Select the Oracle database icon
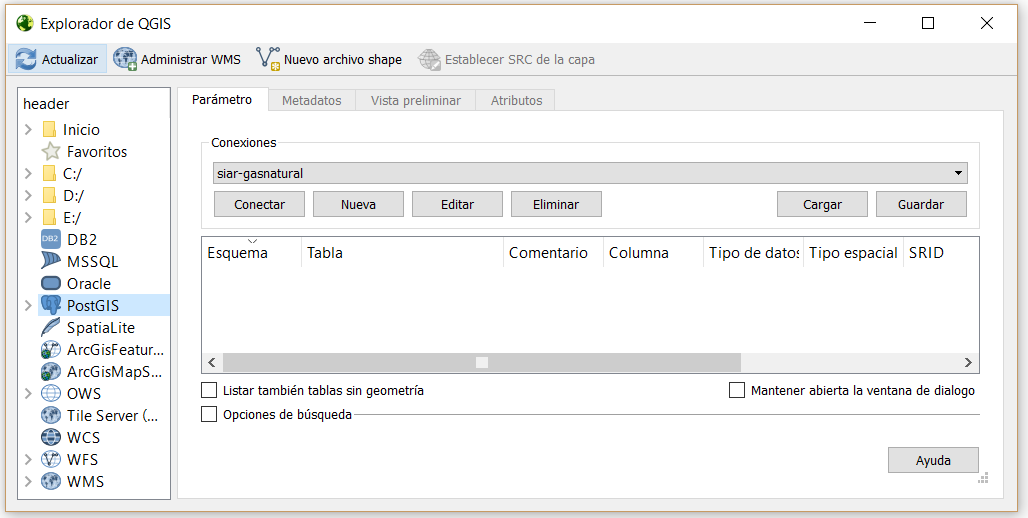Viewport: 1028px width, 518px height. 50,283
